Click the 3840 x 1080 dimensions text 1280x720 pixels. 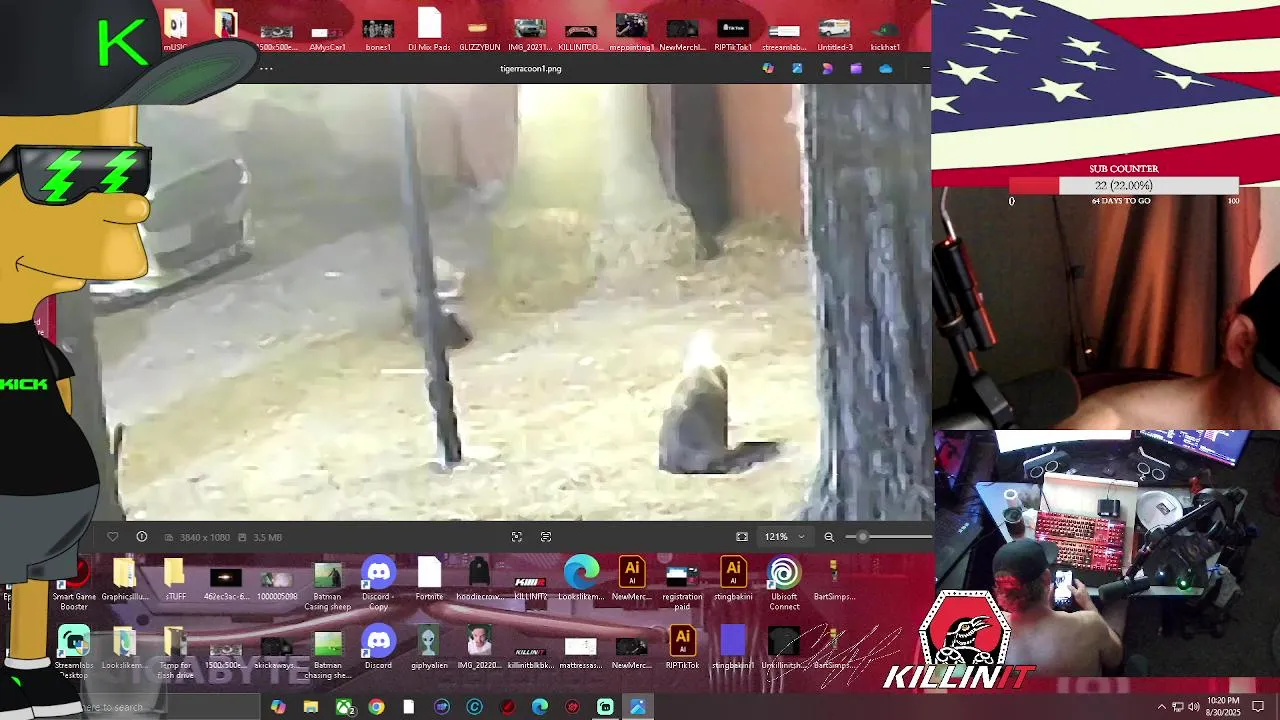pyautogui.click(x=205, y=538)
